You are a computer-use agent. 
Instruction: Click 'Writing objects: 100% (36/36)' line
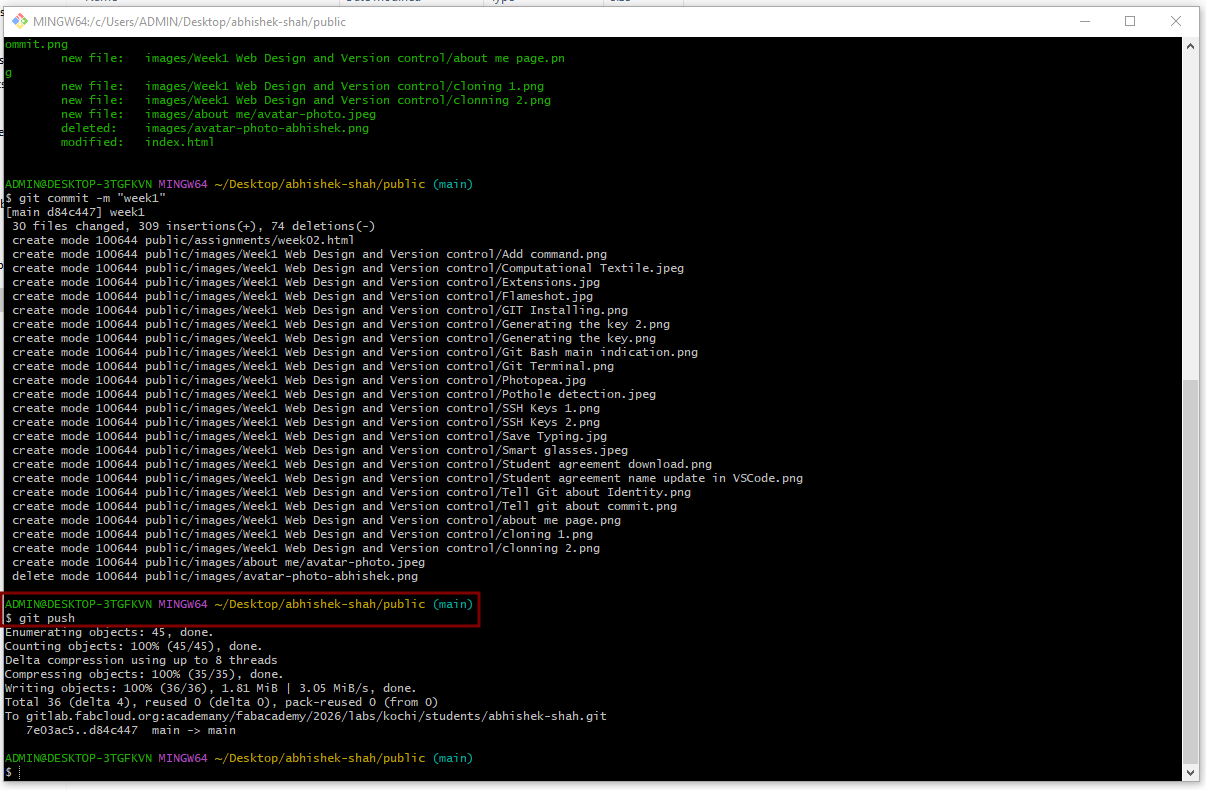pos(211,688)
